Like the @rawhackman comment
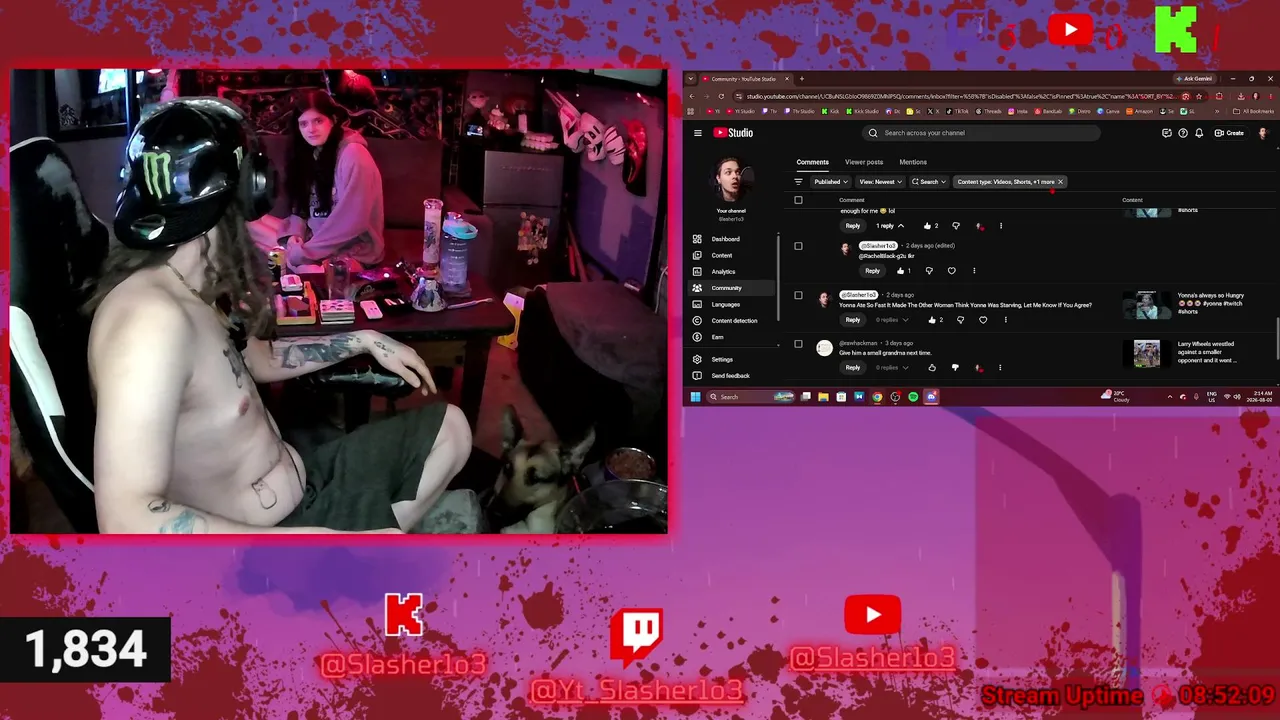 [x=932, y=368]
